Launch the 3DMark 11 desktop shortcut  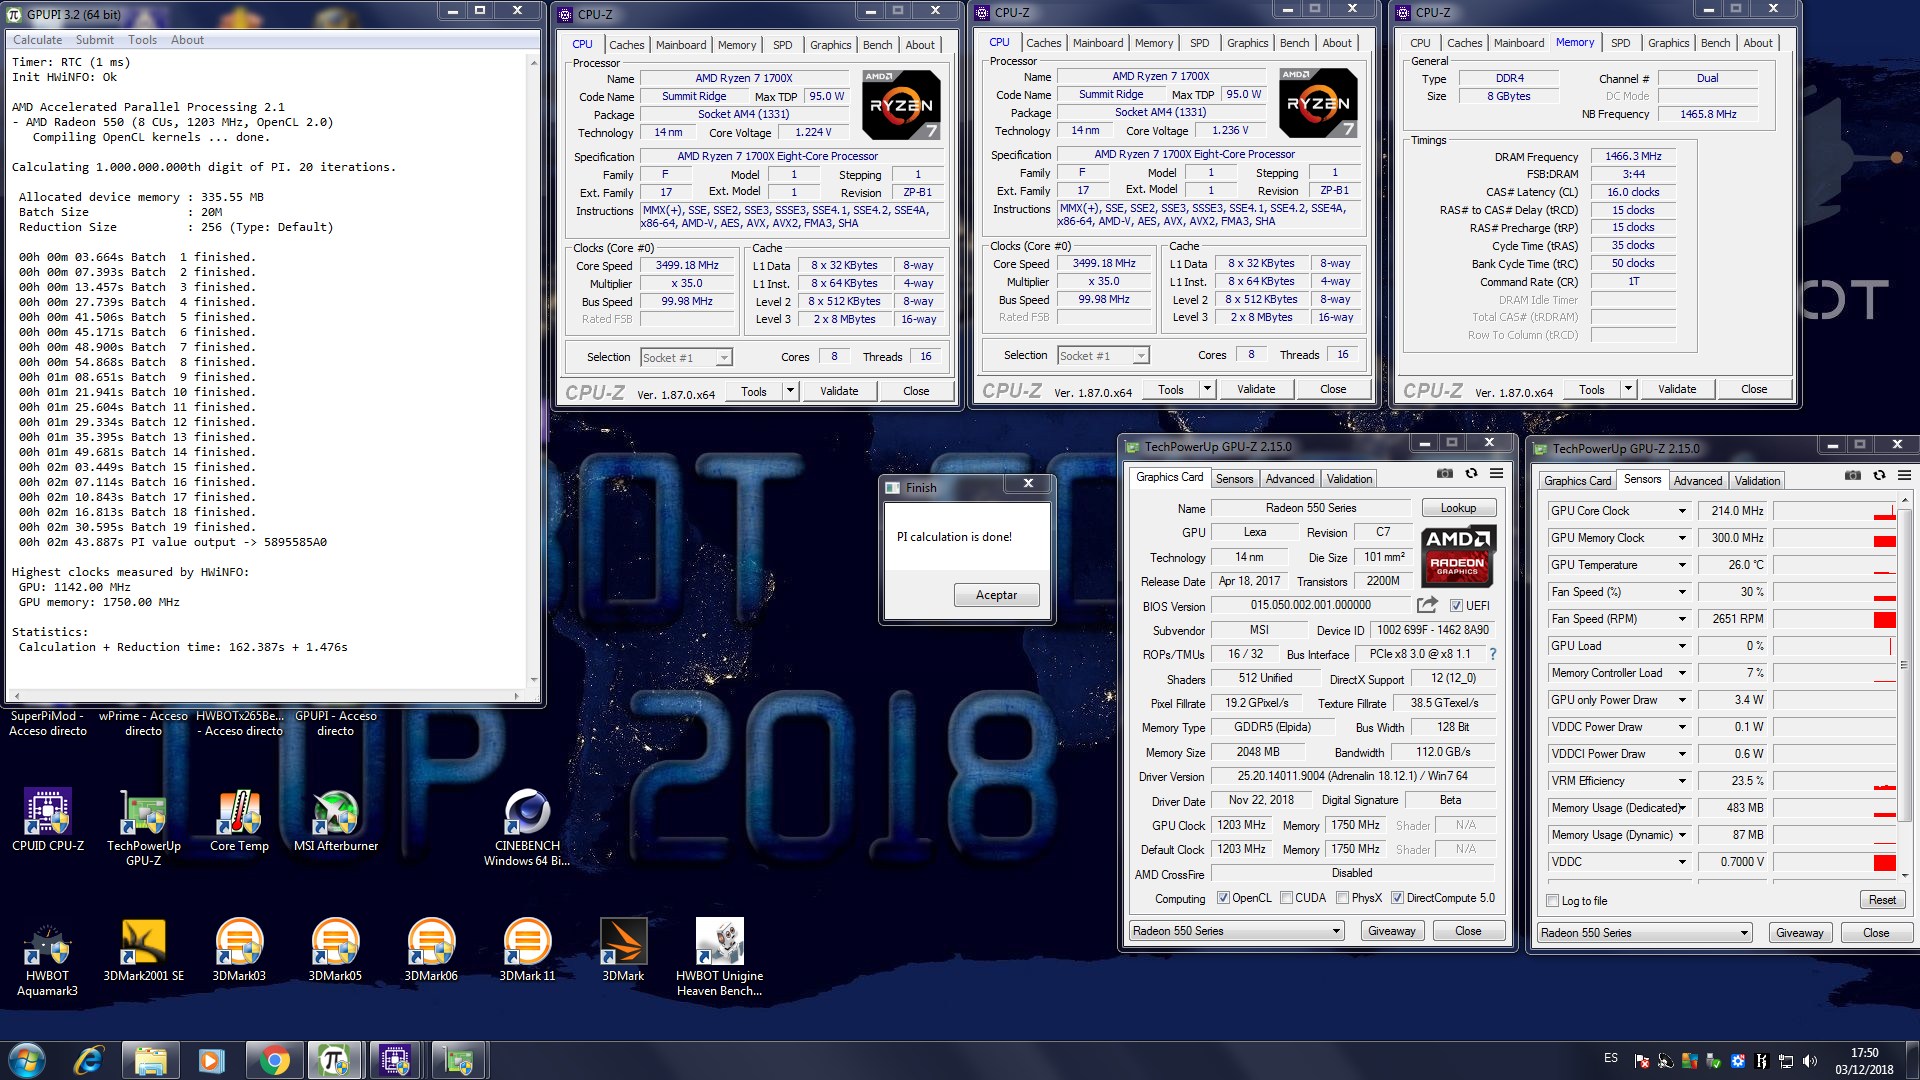[x=527, y=950]
